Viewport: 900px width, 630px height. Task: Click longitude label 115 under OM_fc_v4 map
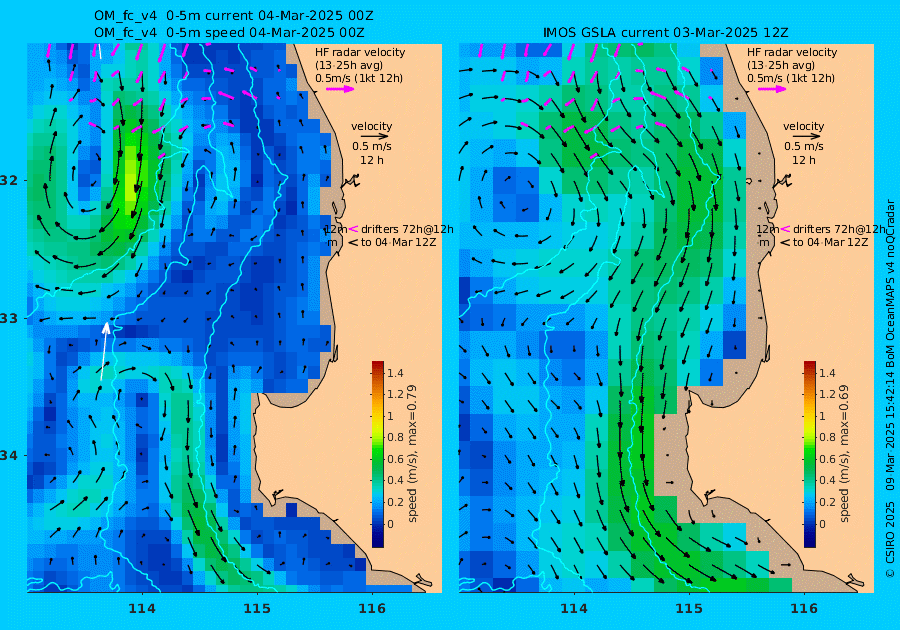[257, 609]
